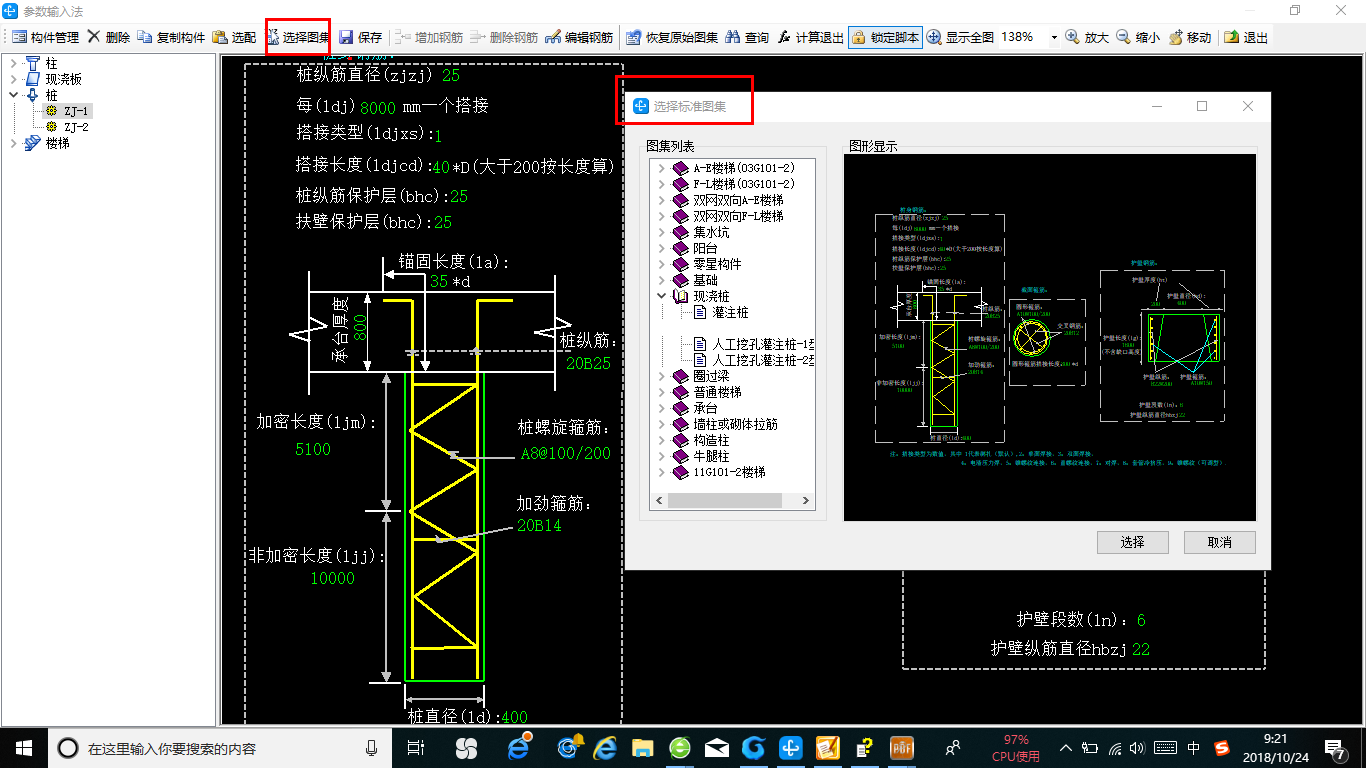Expand the 柱 node in component tree

[x=13, y=63]
